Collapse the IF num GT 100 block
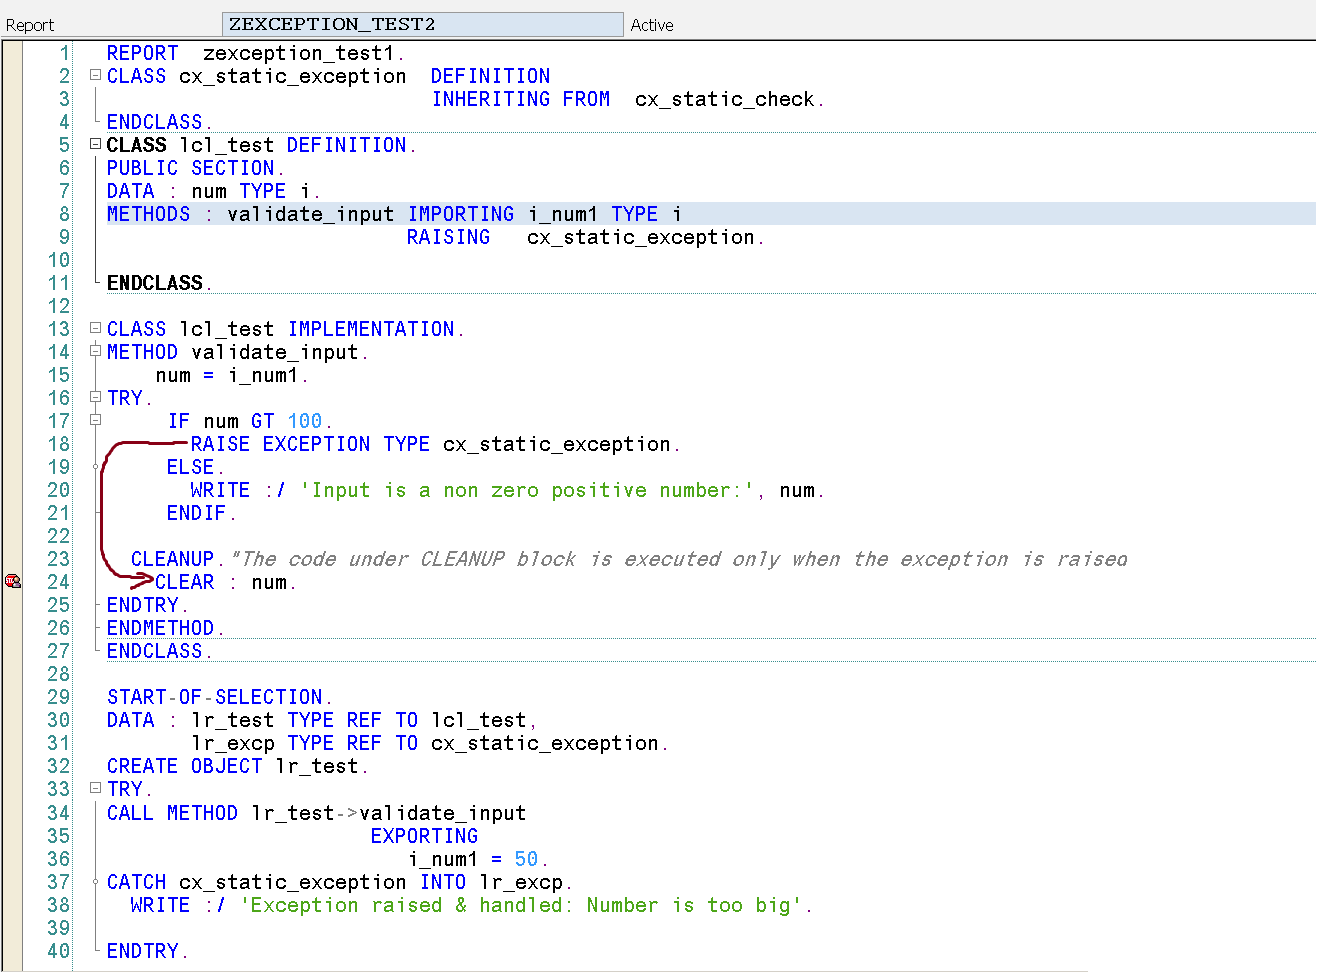 click(95, 420)
